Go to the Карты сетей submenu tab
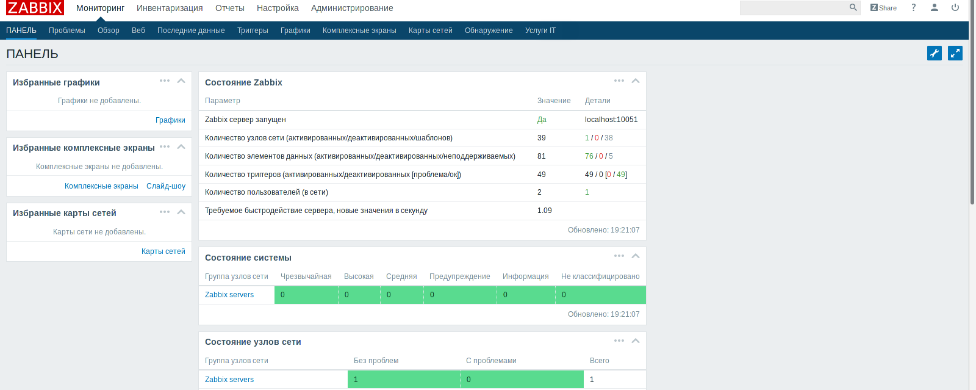The height and width of the screenshot is (390, 976). tap(430, 30)
